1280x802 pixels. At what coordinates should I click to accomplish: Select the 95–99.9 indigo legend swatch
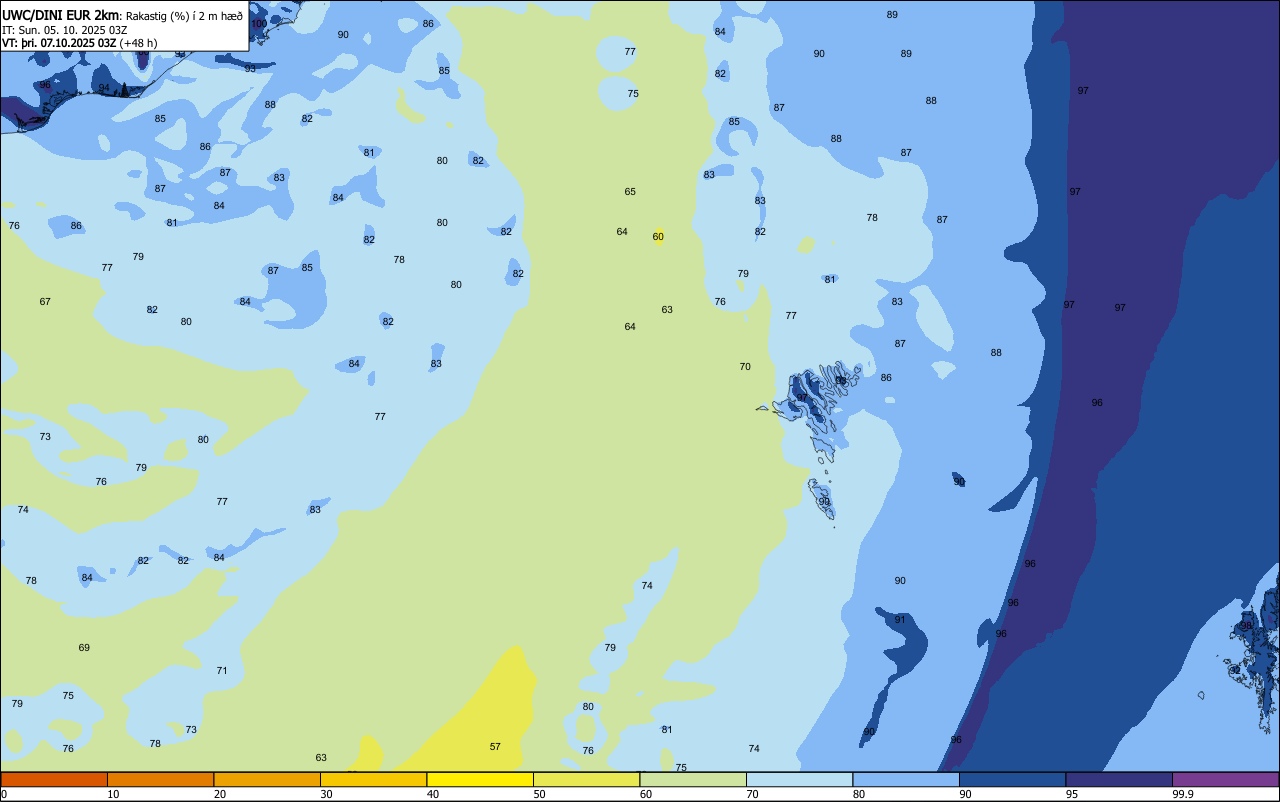coord(1119,779)
